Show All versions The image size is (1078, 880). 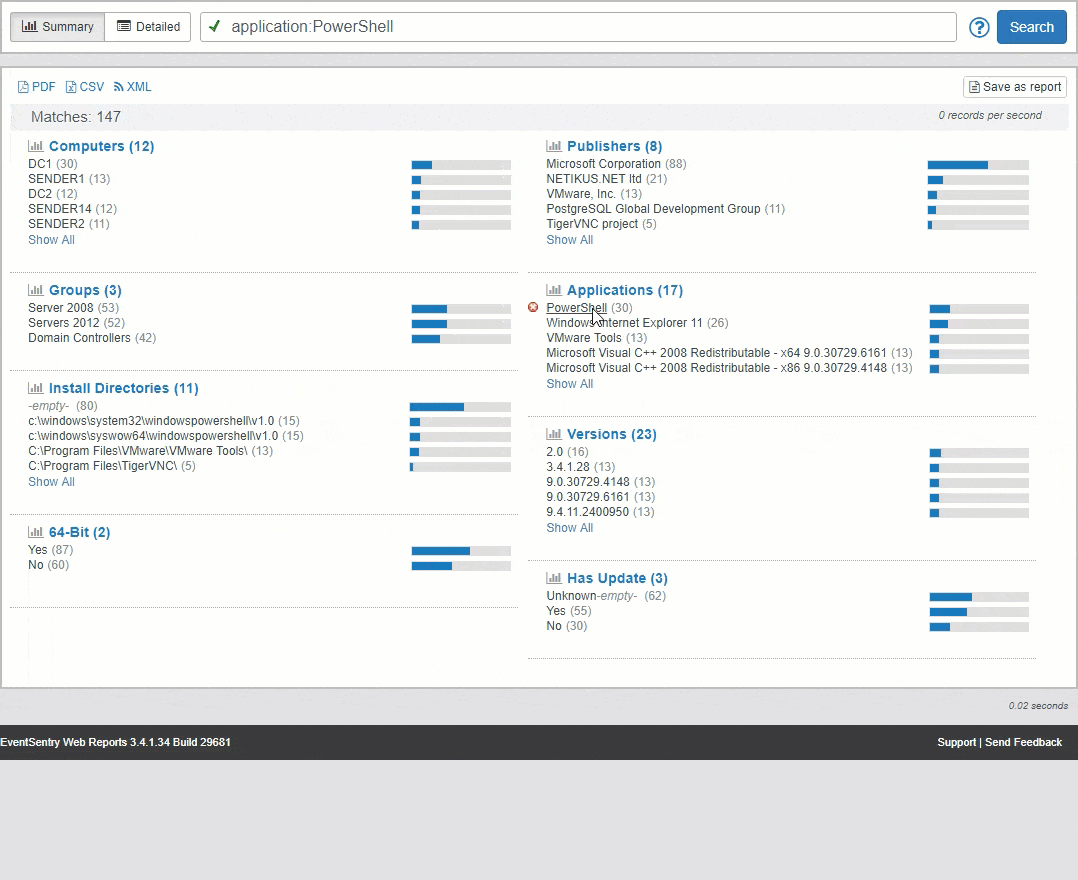569,528
